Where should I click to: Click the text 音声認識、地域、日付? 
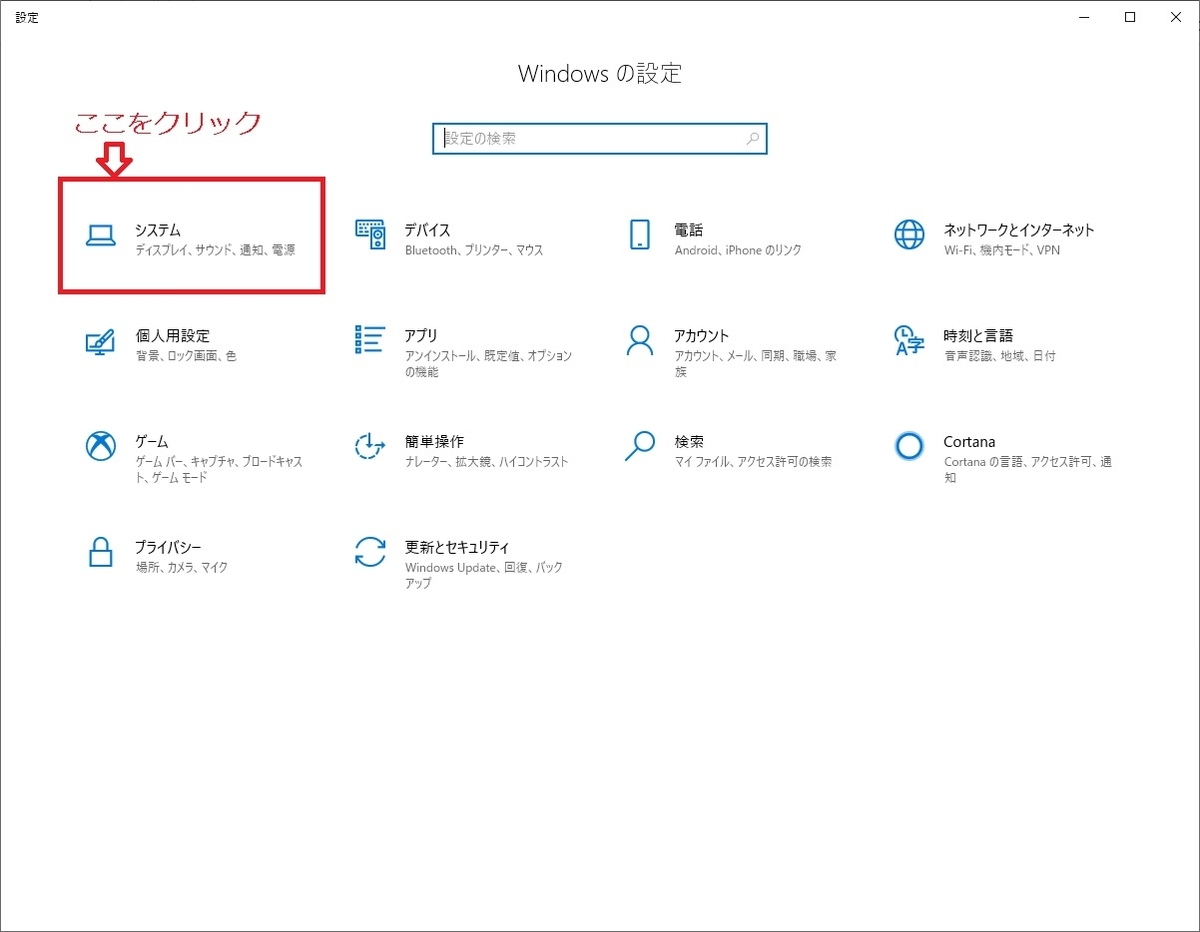[x=1000, y=356]
